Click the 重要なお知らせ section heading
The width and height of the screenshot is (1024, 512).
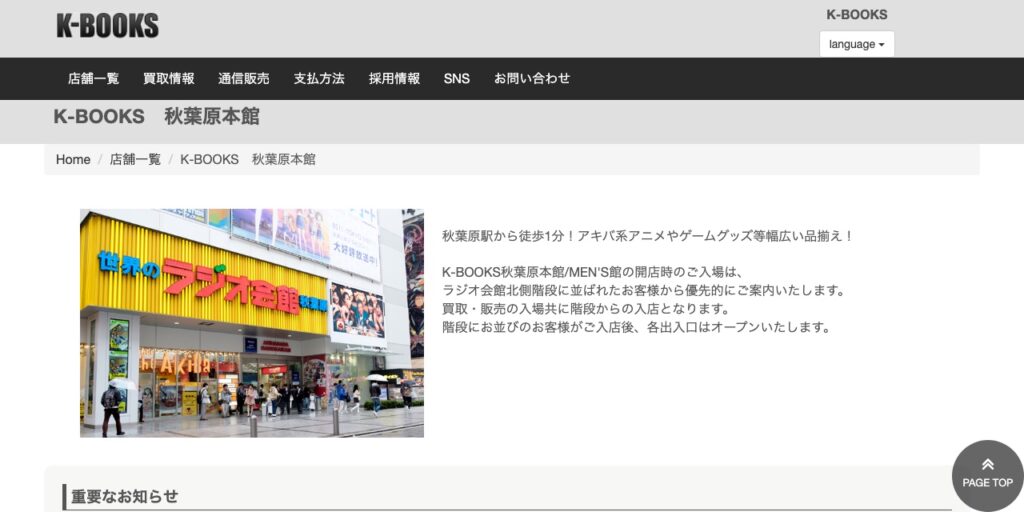pyautogui.click(x=124, y=496)
